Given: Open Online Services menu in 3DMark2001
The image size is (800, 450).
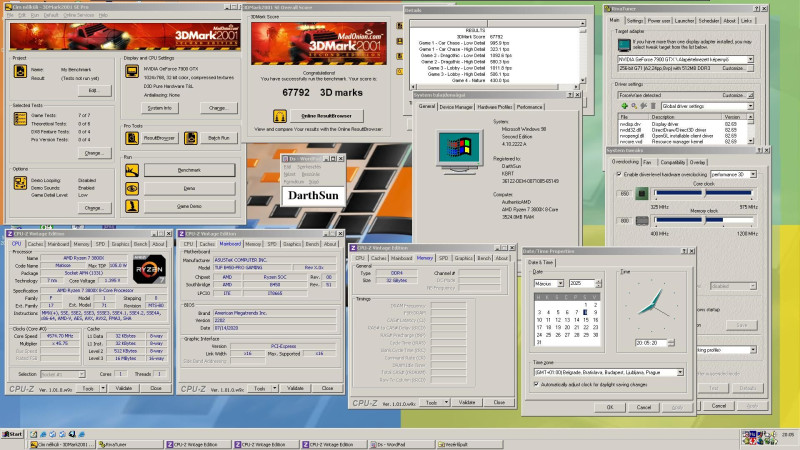Looking at the screenshot, I should click(x=79, y=15).
